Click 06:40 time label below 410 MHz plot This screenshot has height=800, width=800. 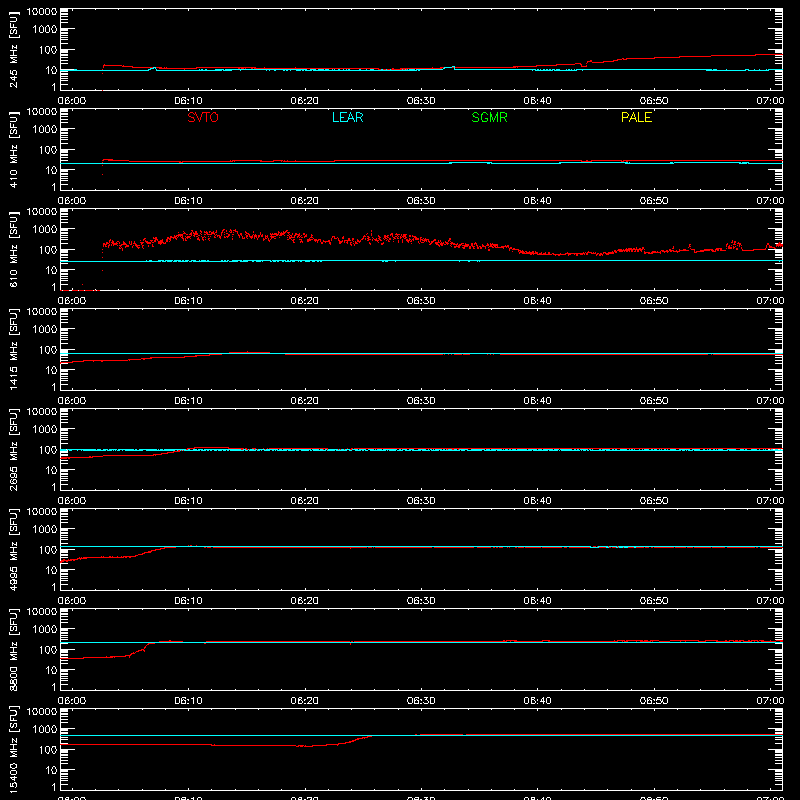[x=537, y=201]
